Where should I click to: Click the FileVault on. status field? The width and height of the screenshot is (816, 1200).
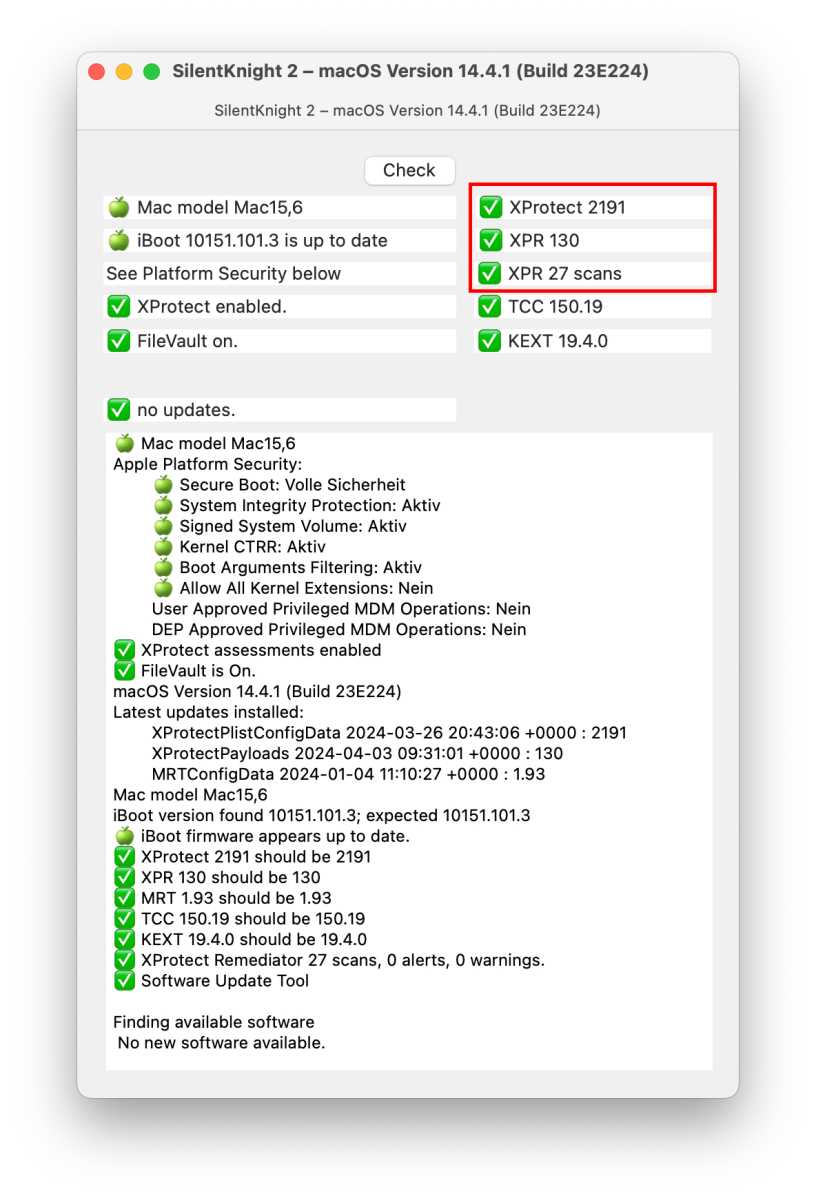280,341
